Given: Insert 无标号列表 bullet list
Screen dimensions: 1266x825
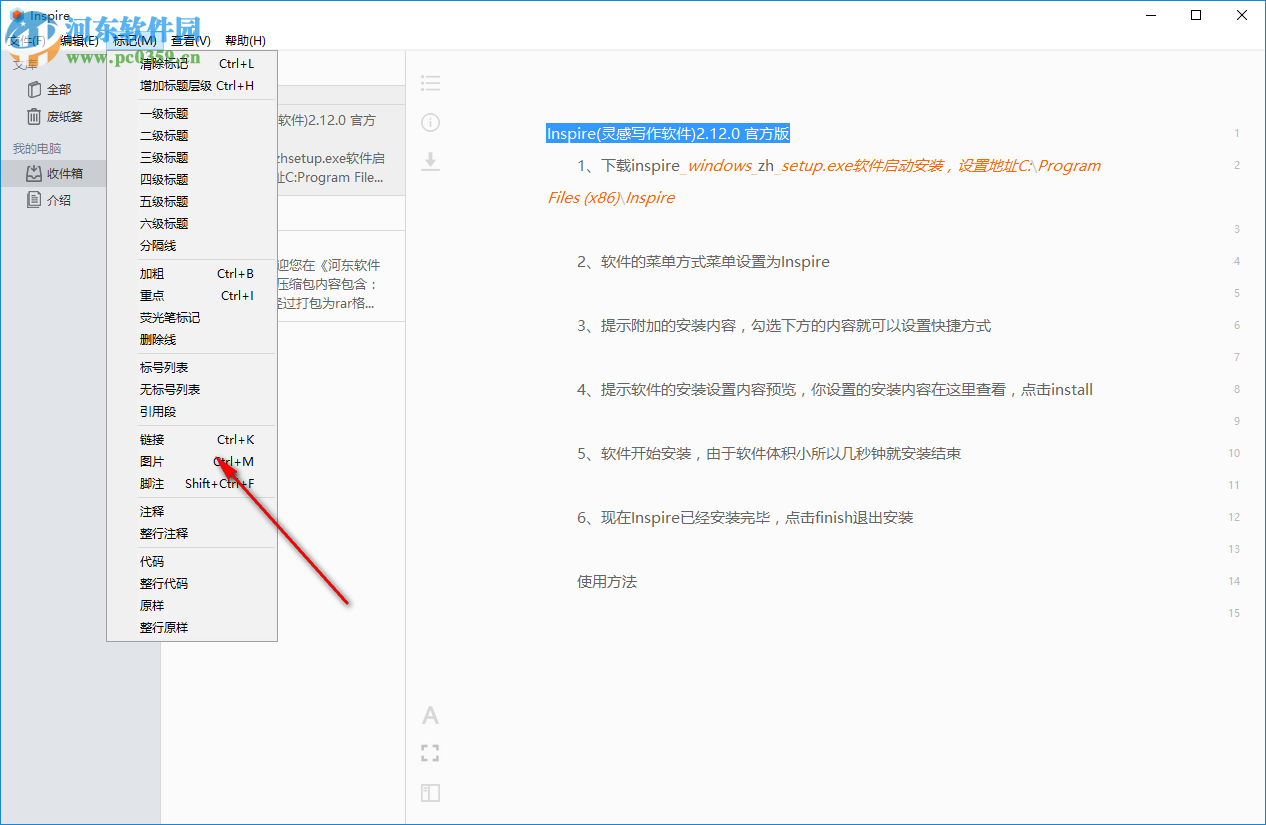Looking at the screenshot, I should [x=192, y=390].
